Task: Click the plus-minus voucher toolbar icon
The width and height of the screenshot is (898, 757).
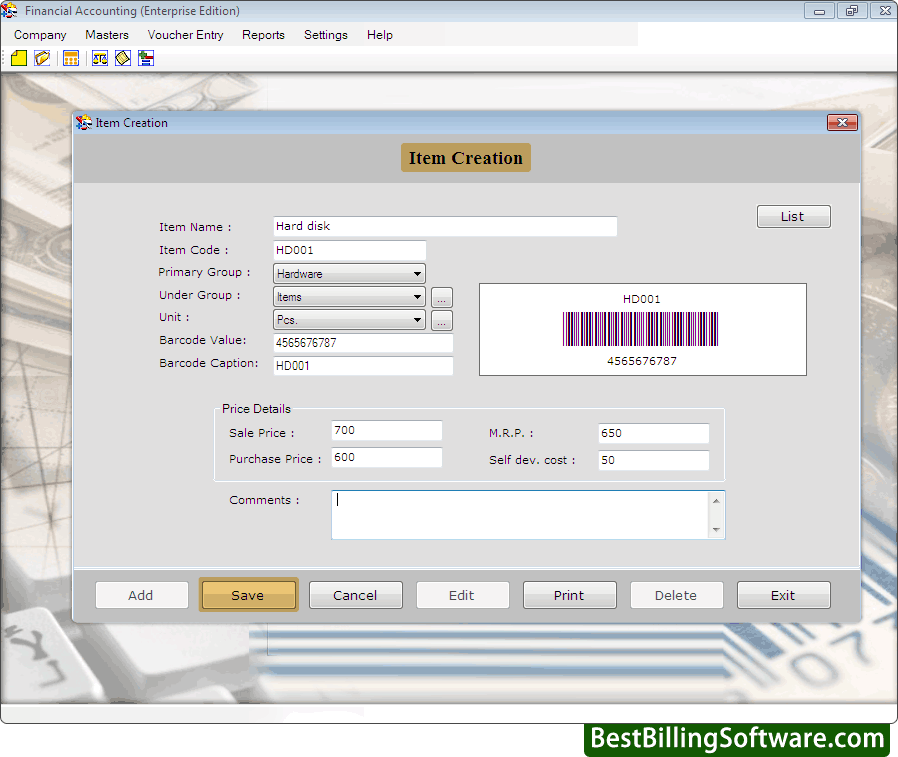Action: (x=147, y=58)
